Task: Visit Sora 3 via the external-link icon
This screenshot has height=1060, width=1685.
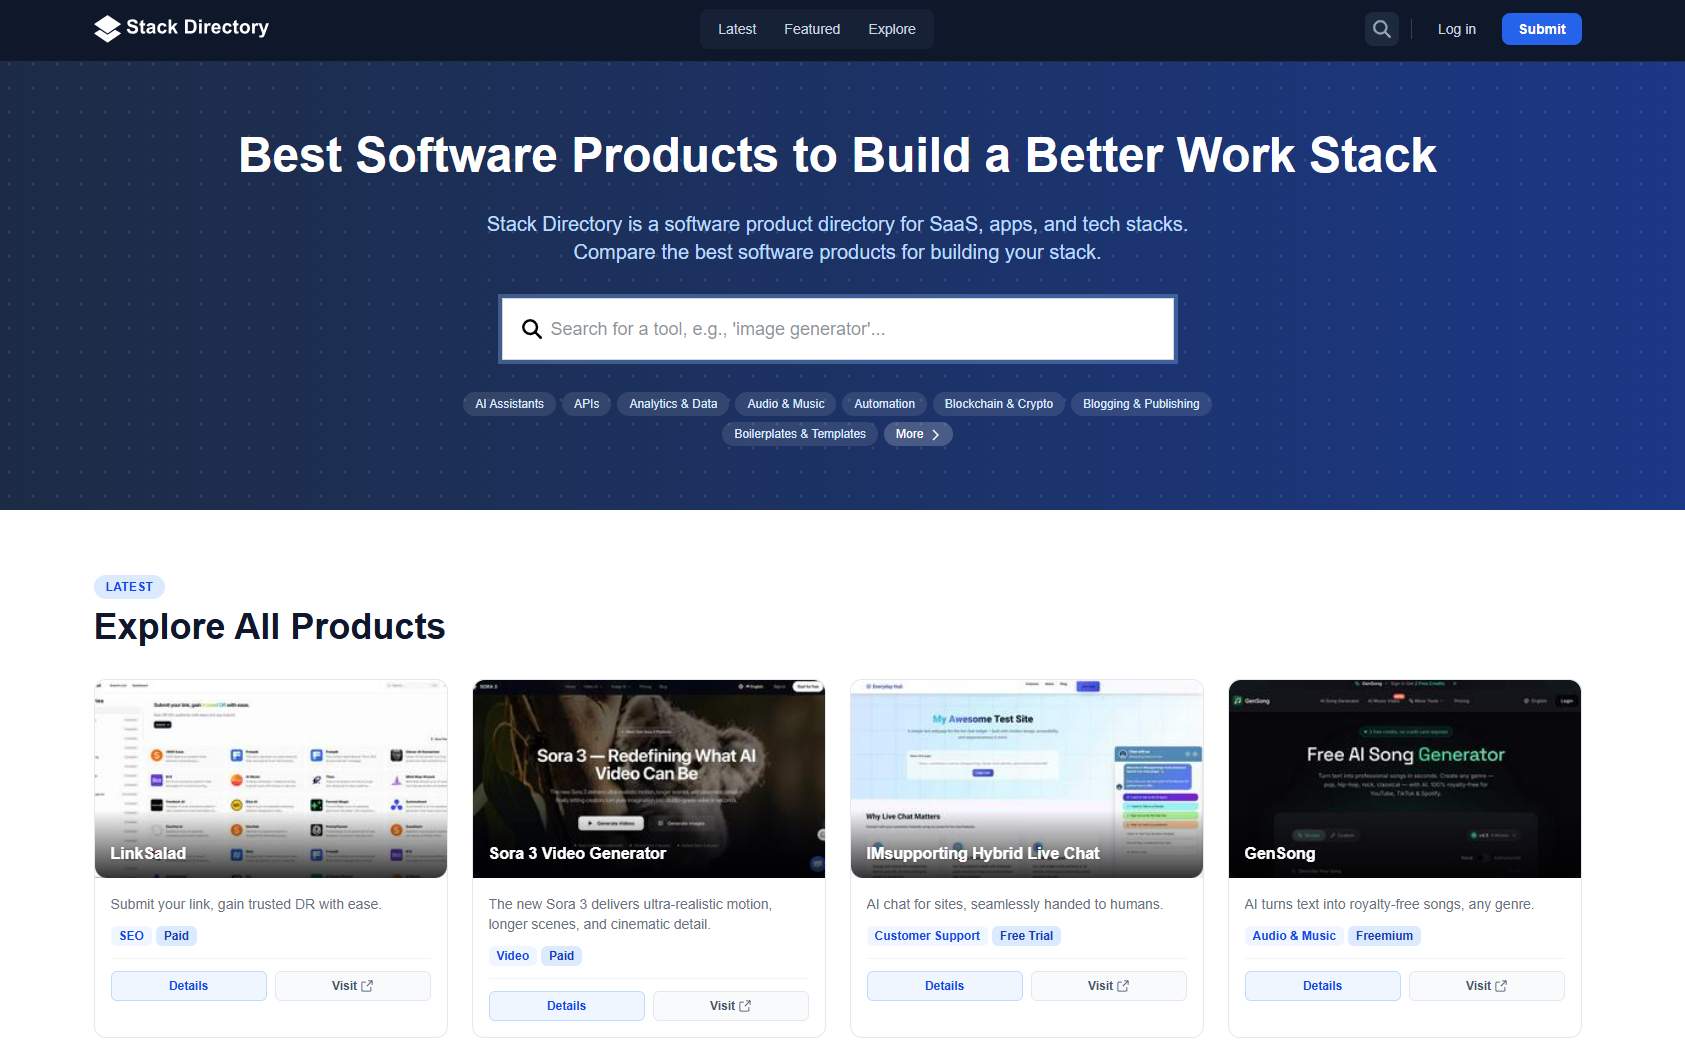Action: pyautogui.click(x=744, y=1005)
